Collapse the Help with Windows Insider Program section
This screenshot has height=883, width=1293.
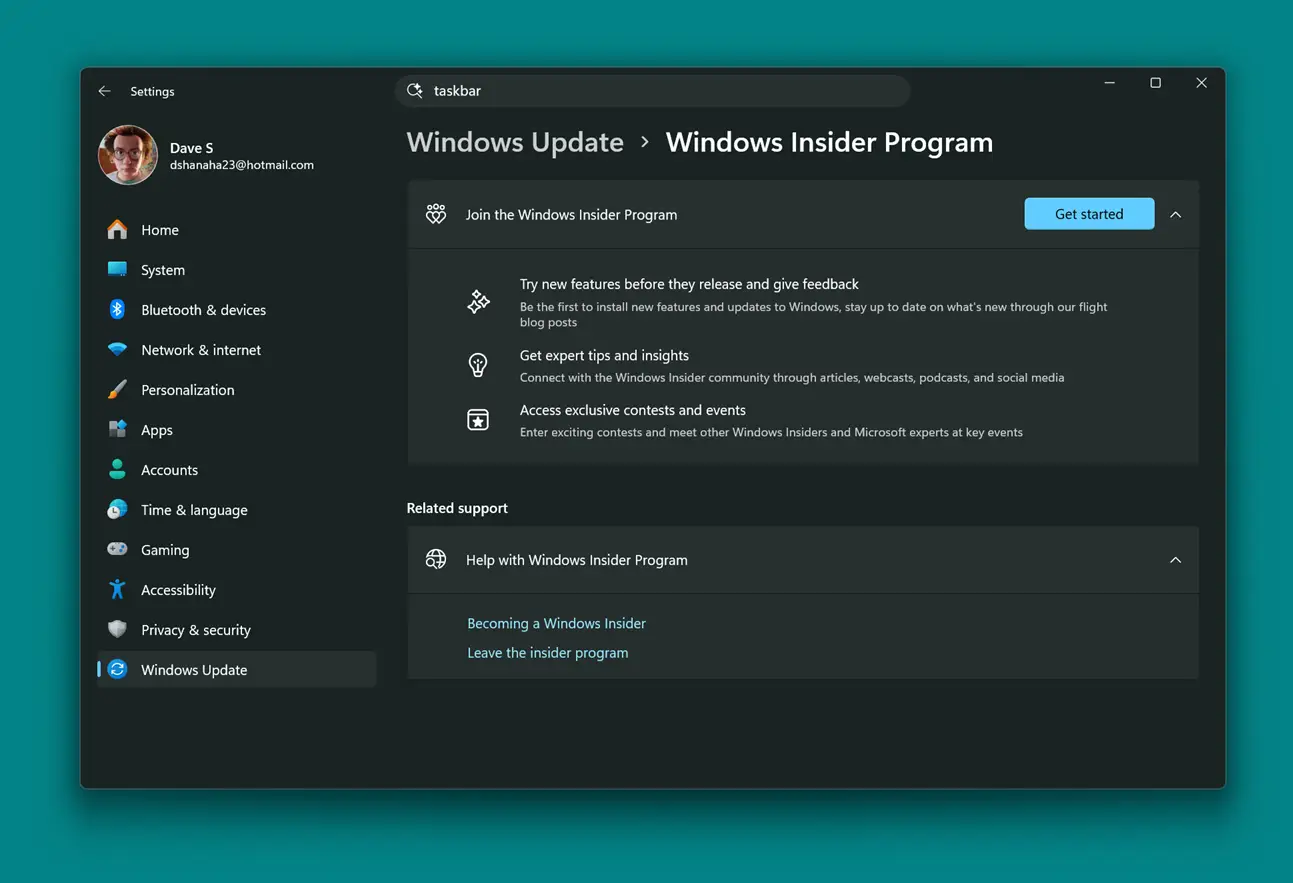(1176, 560)
